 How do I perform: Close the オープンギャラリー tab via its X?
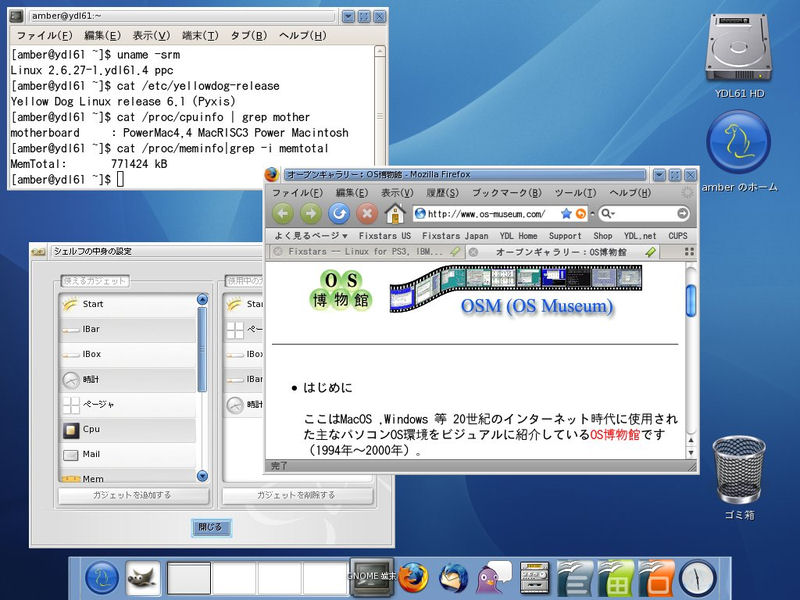473,252
